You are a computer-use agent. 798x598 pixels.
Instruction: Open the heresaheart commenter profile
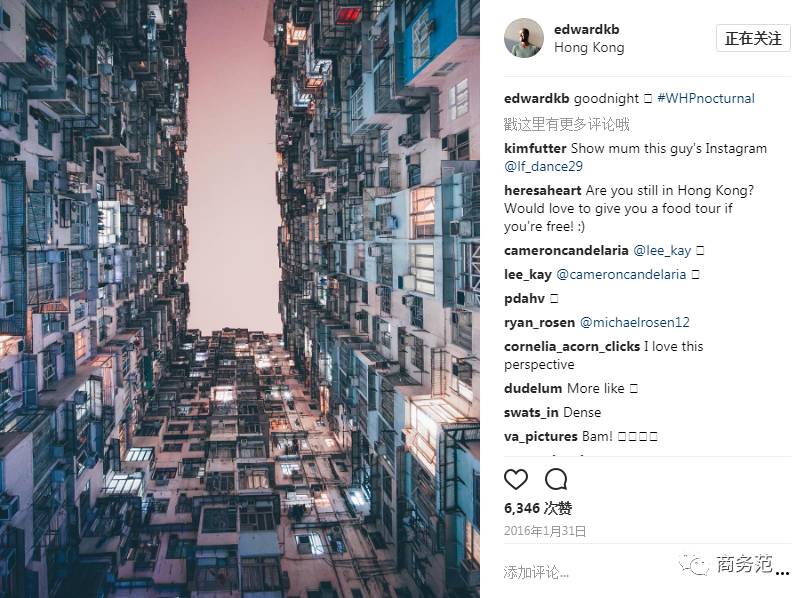pos(543,190)
